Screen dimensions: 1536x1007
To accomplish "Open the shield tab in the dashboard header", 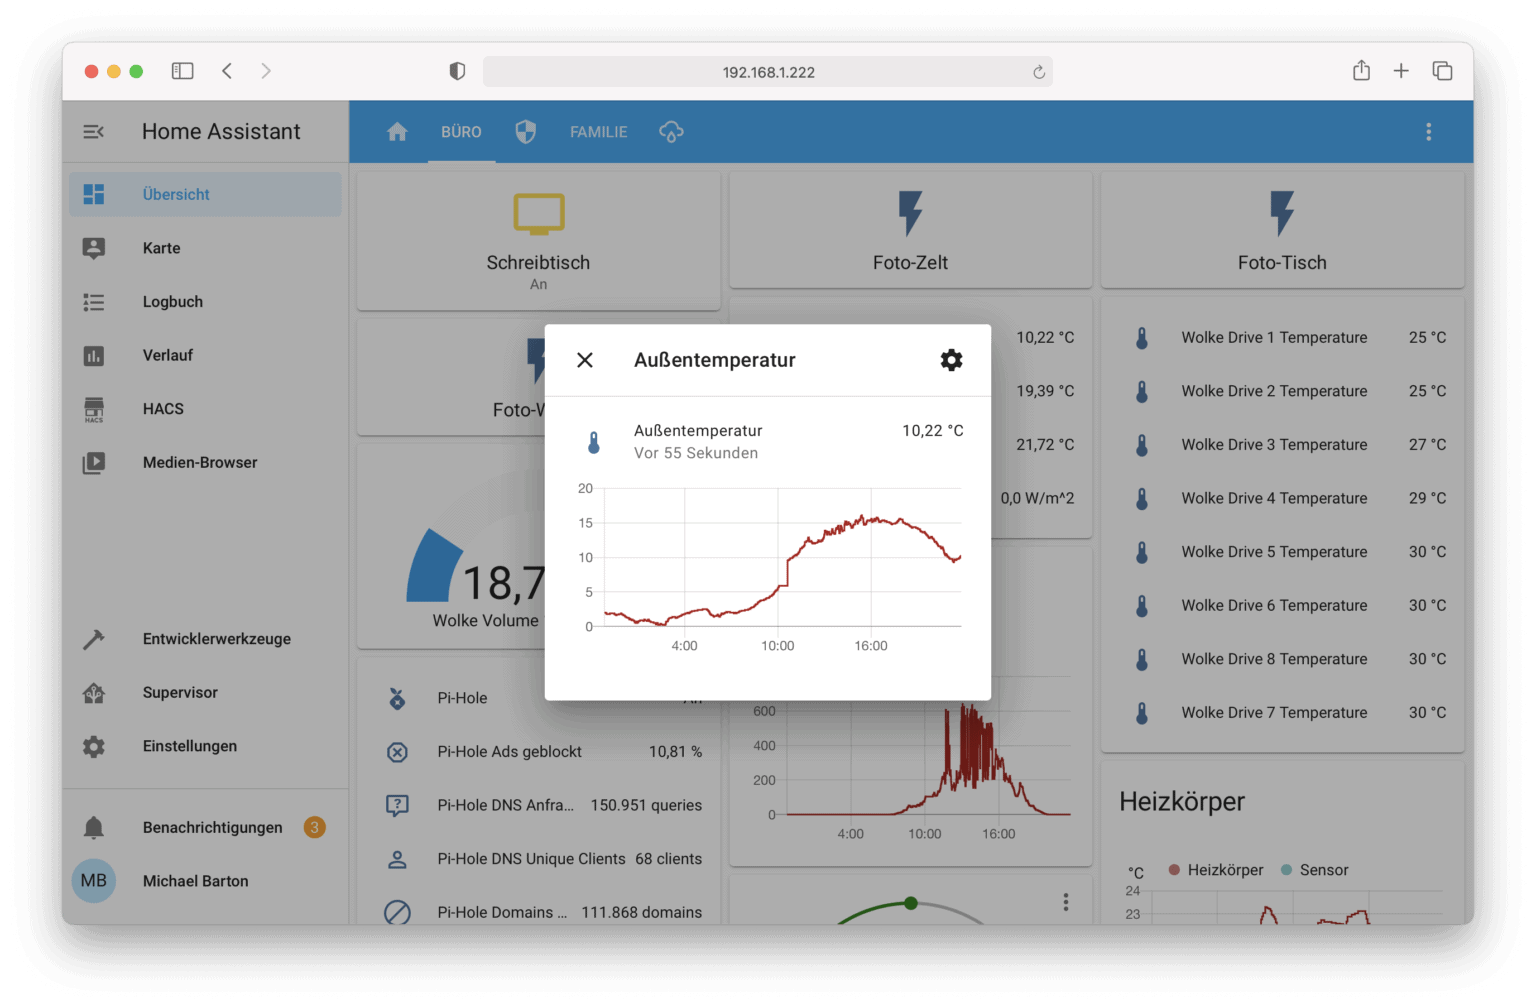I will point(525,131).
